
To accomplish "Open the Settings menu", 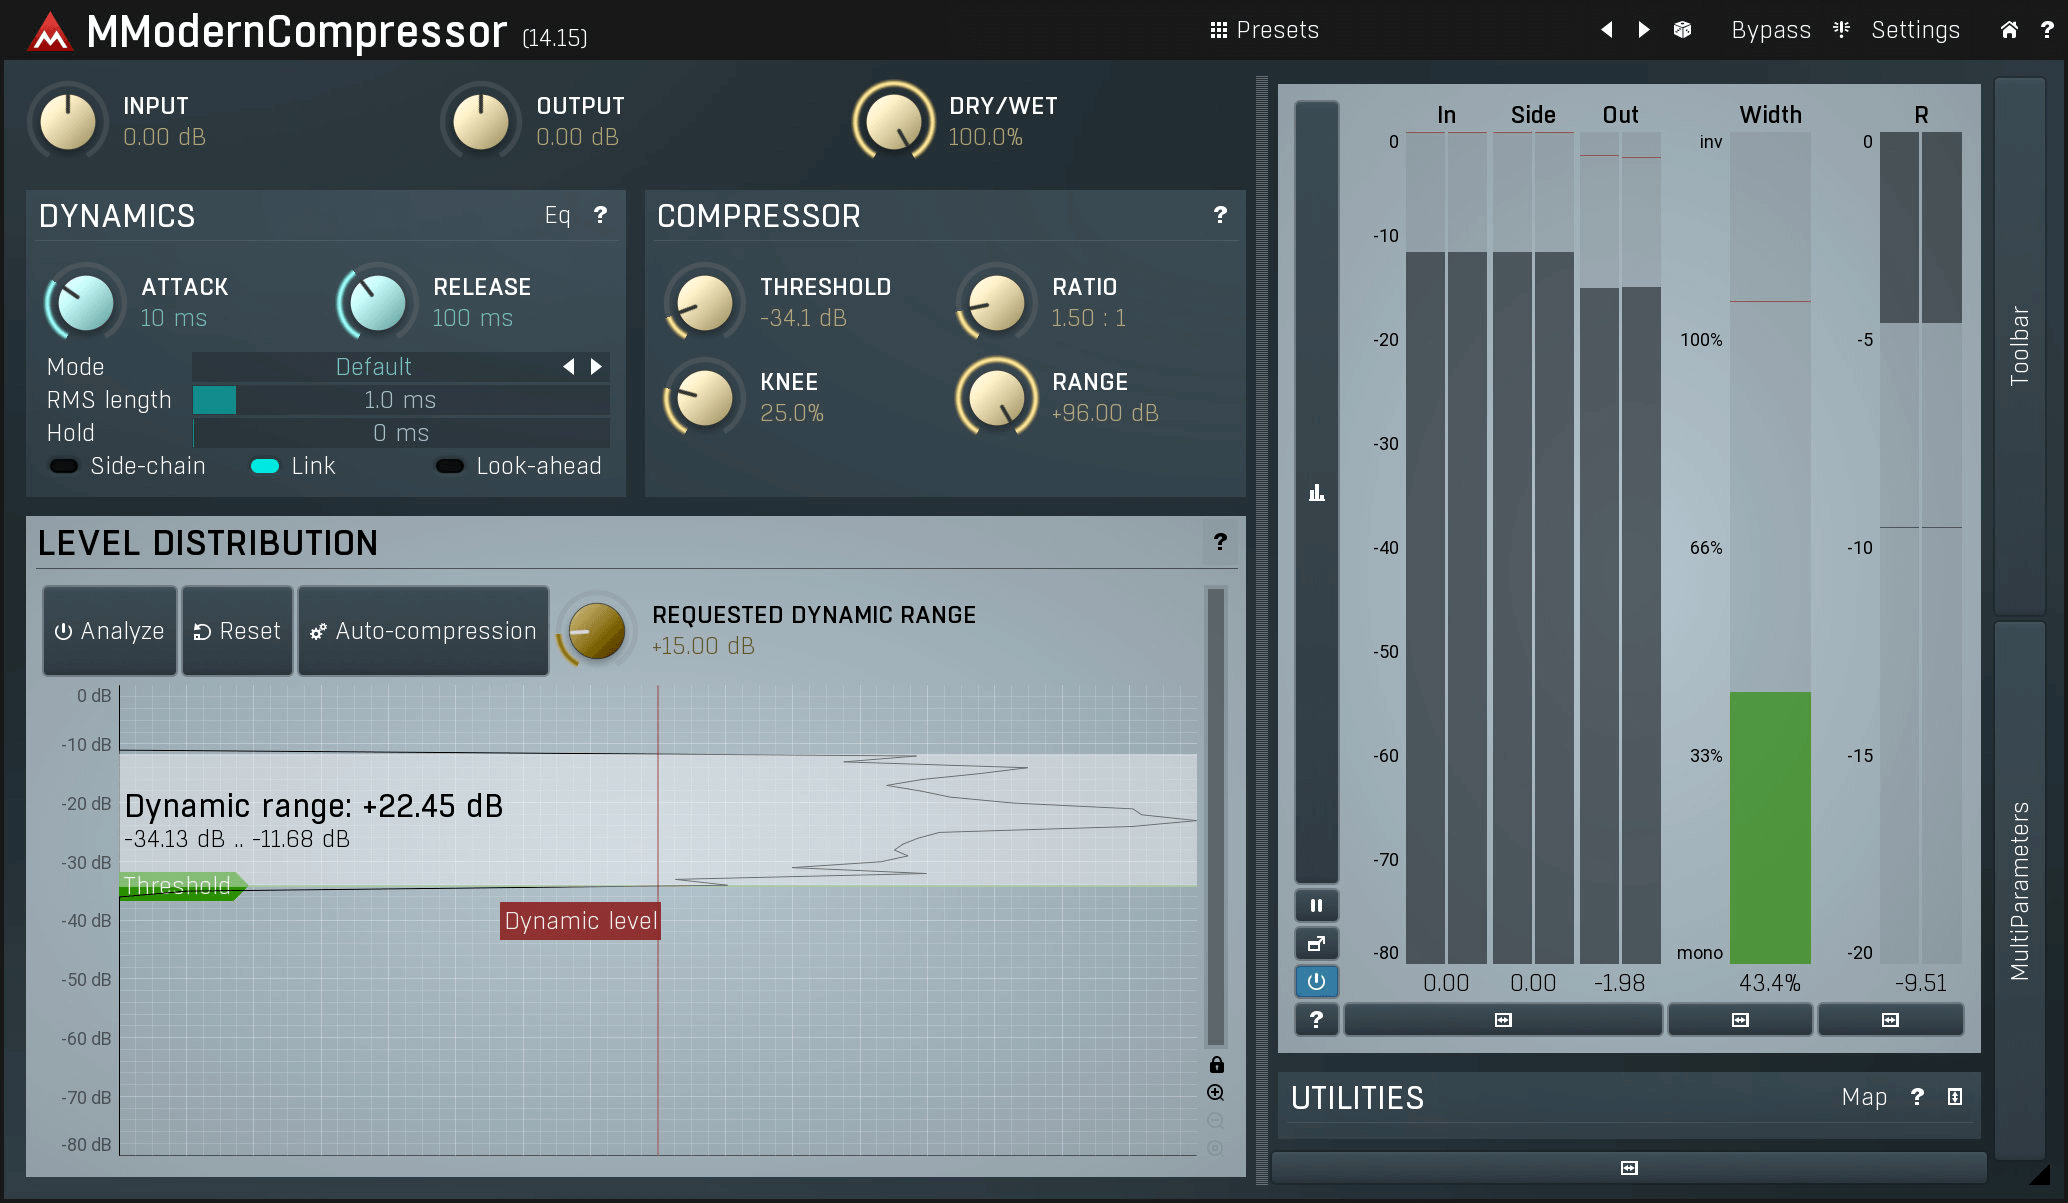I will tap(1914, 30).
